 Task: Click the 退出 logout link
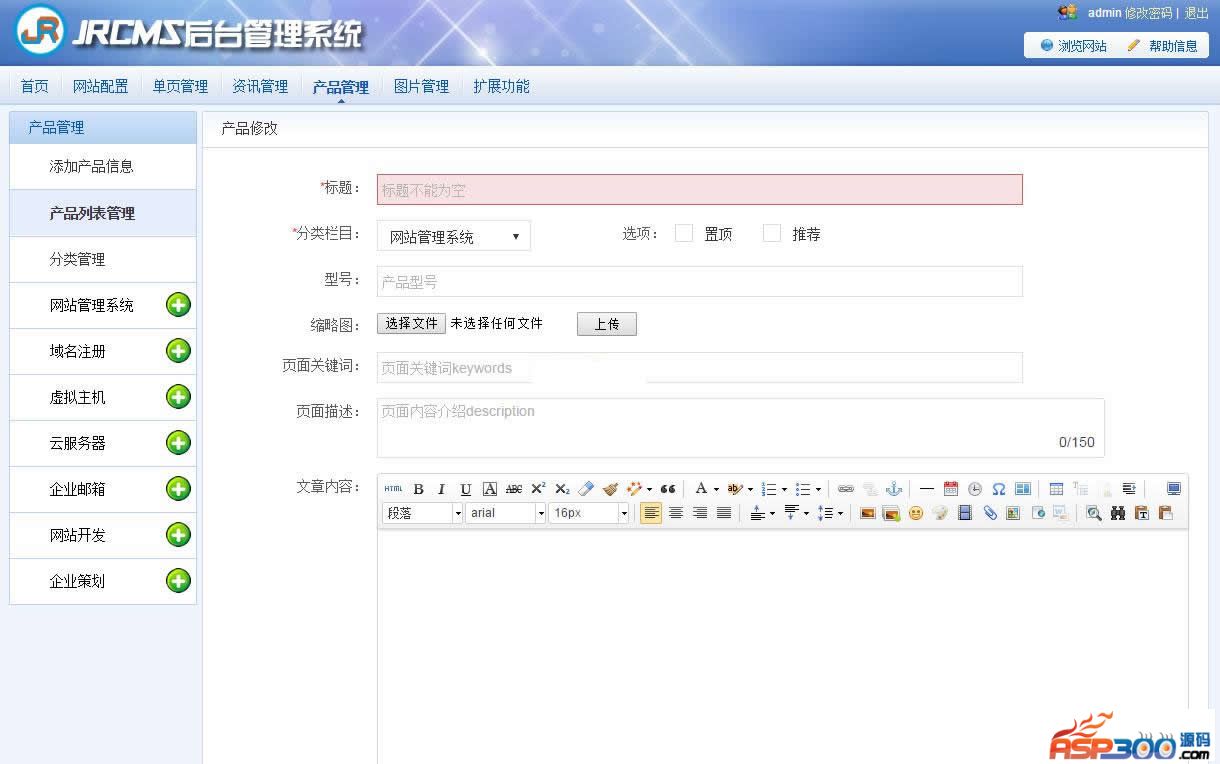coord(1196,13)
